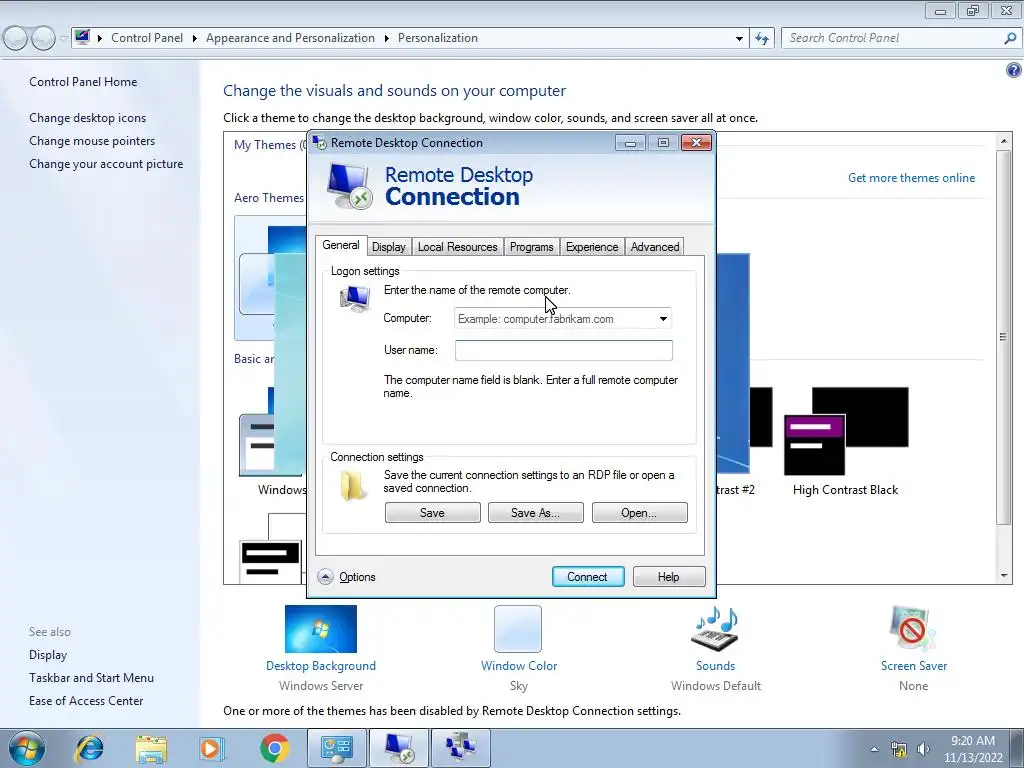This screenshot has height=768, width=1024.
Task: Click the search magnifier in Control Panel
Action: (1010, 39)
